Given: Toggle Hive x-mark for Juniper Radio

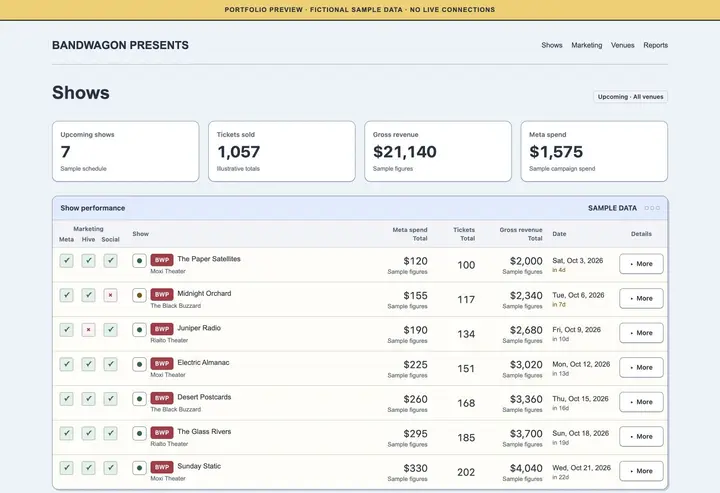Looking at the screenshot, I should pyautogui.click(x=89, y=330).
